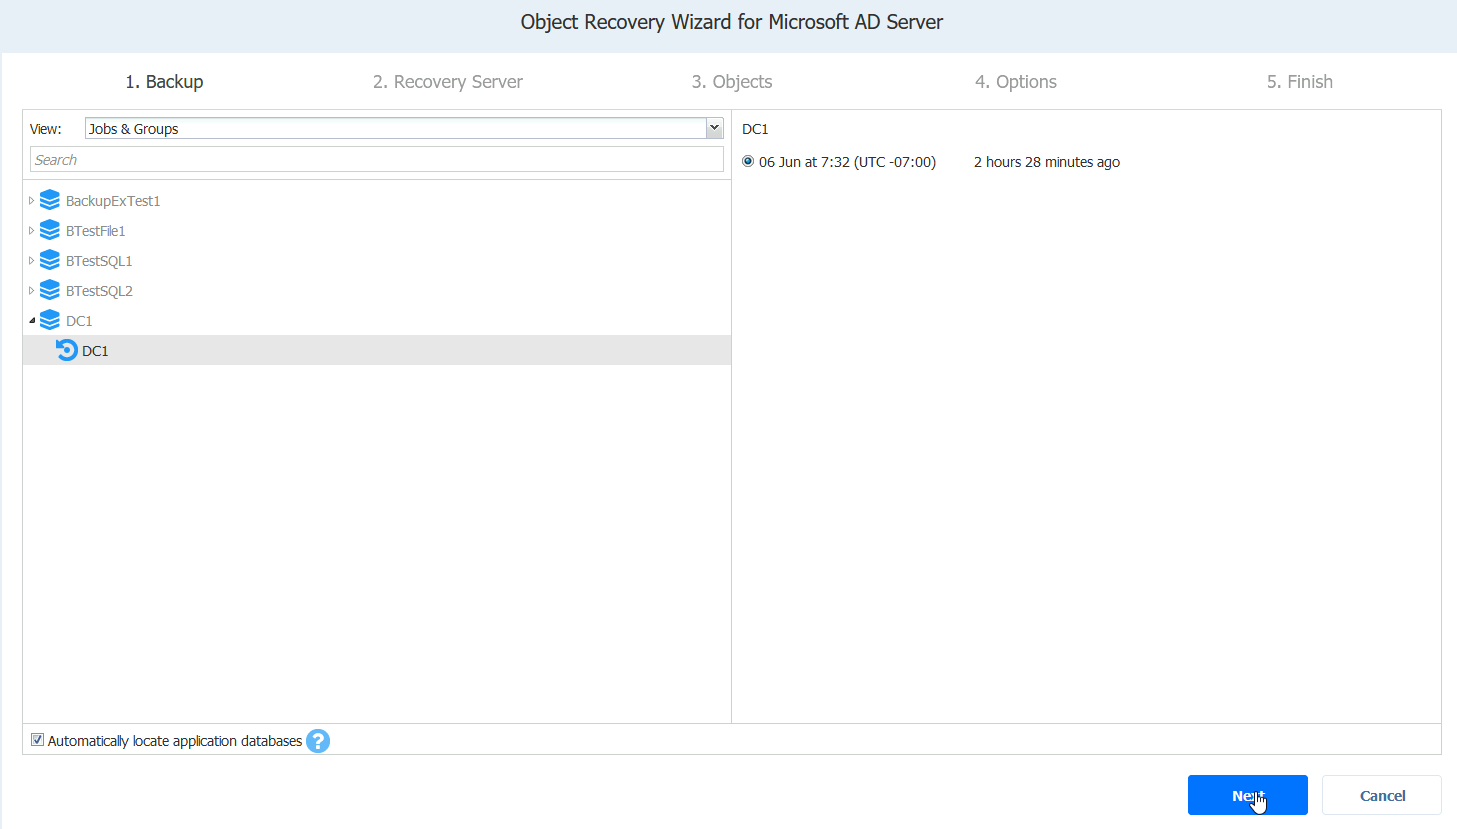The width and height of the screenshot is (1457, 829).
Task: Go to step 1. Backup
Action: click(164, 82)
